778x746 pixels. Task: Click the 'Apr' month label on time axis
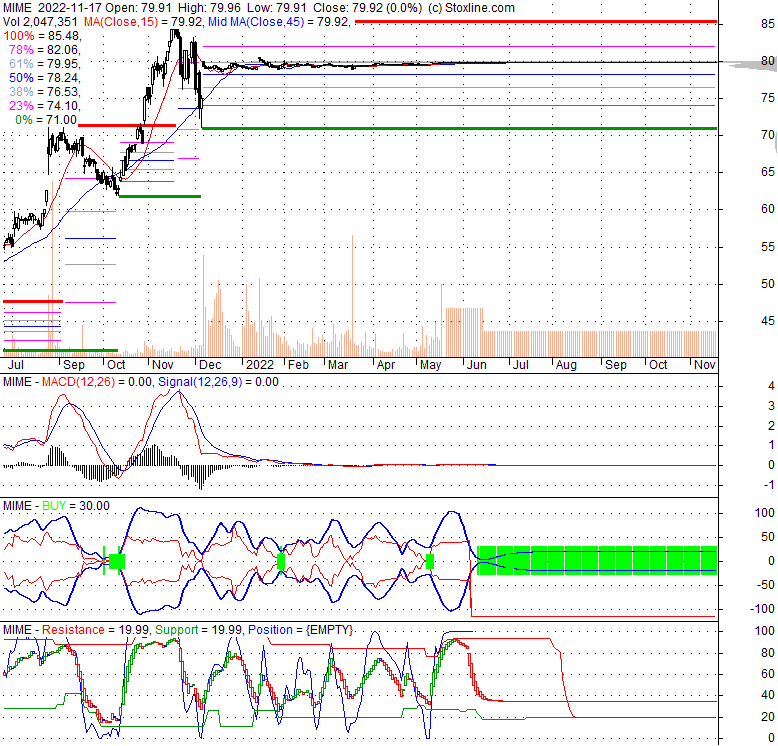click(386, 365)
